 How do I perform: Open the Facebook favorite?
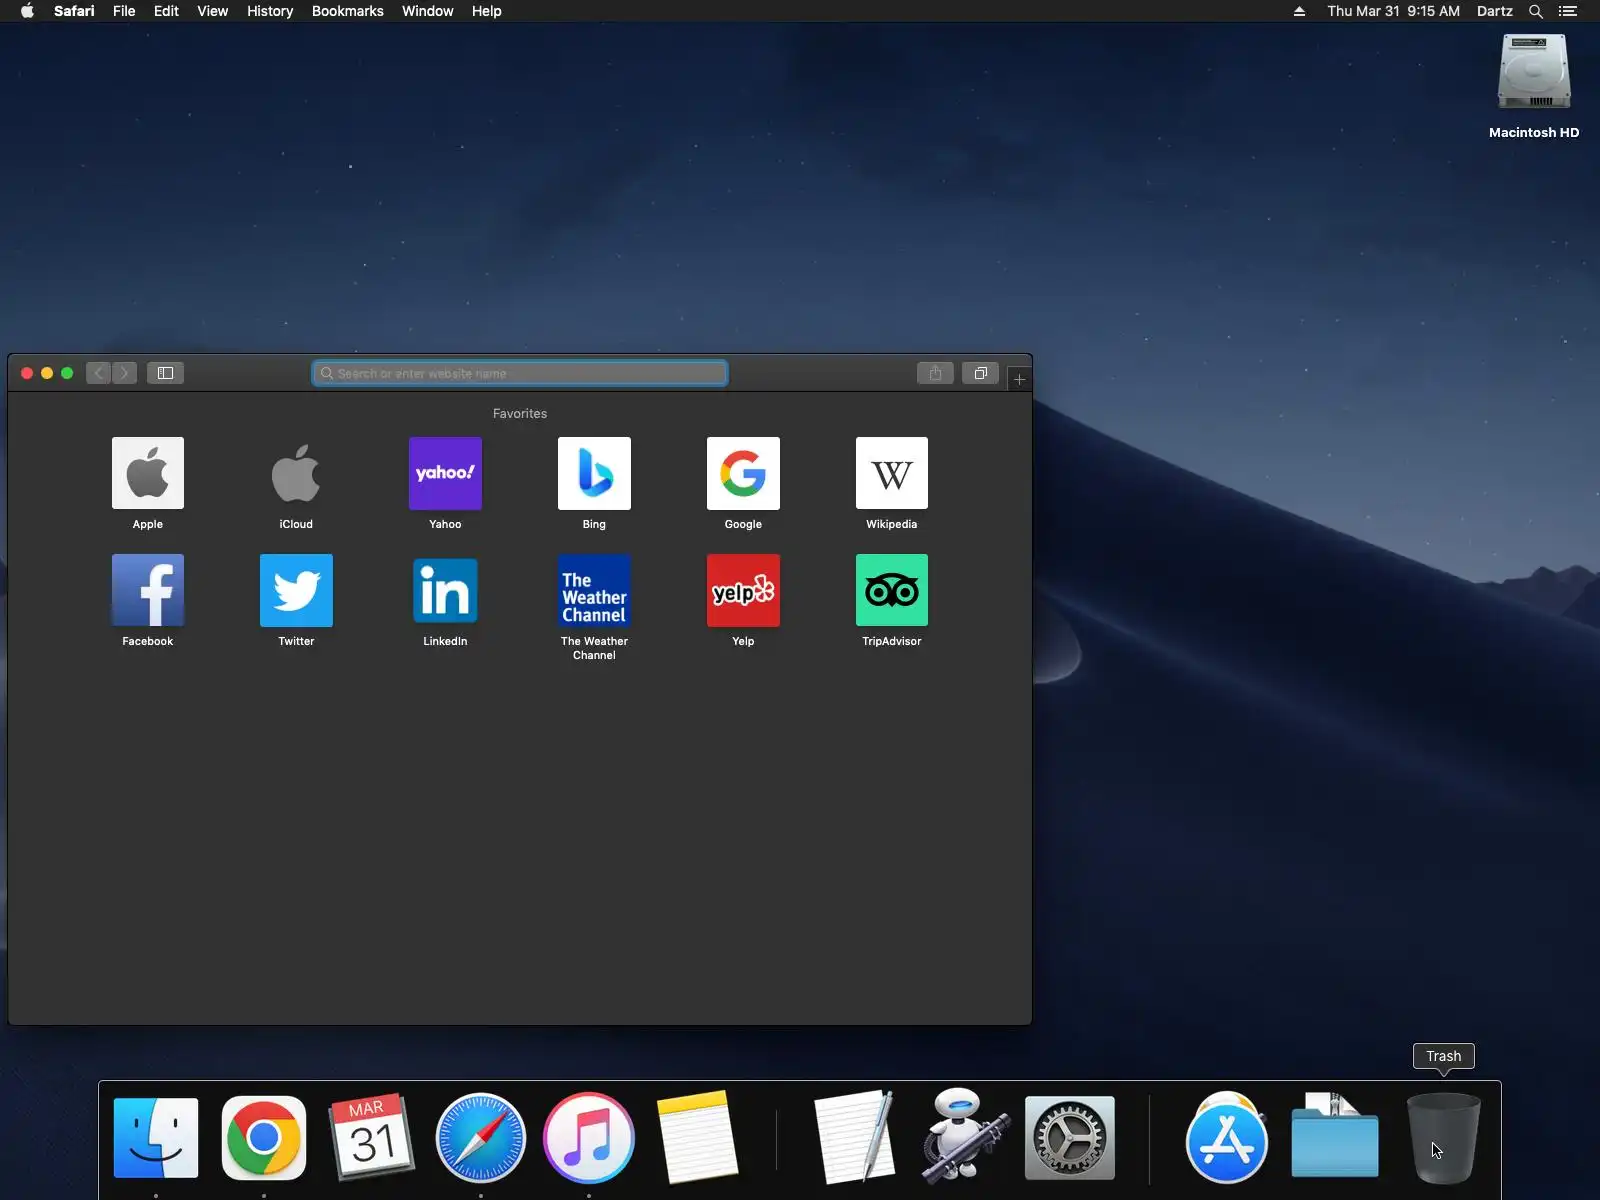(148, 590)
